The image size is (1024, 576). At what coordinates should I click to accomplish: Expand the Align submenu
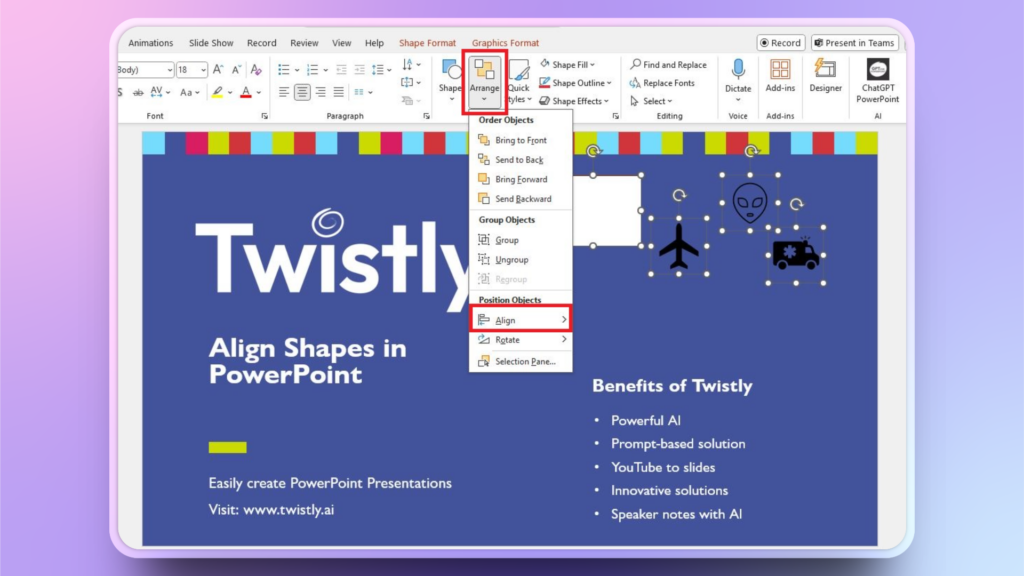520,320
